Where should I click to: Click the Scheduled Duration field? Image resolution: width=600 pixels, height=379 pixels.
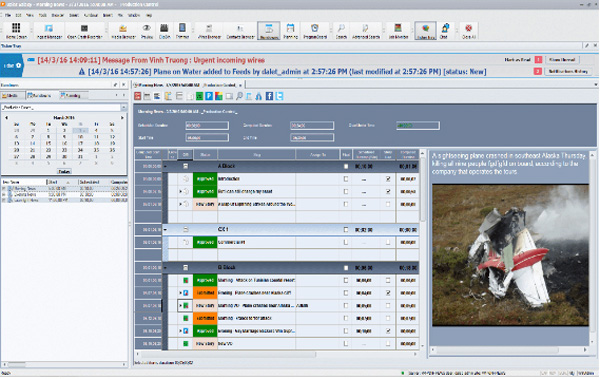coord(207,126)
